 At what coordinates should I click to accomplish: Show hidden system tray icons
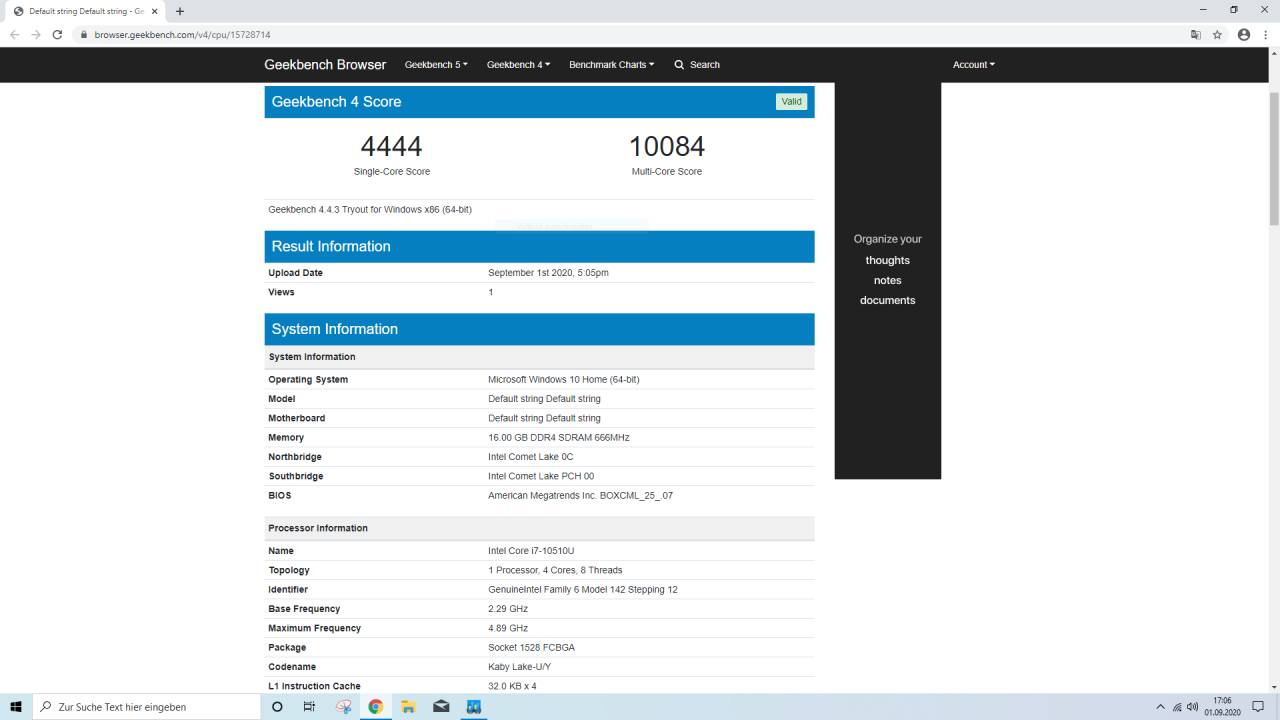pyautogui.click(x=1160, y=707)
